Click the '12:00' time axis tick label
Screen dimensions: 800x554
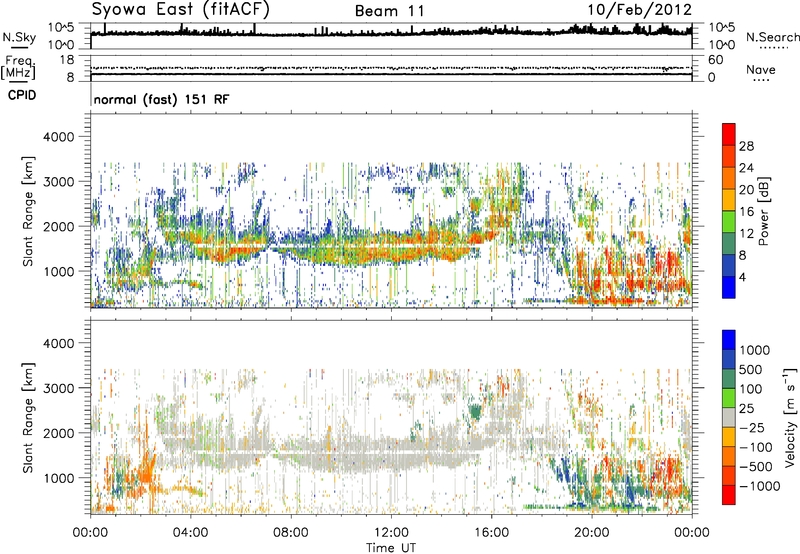(391, 533)
